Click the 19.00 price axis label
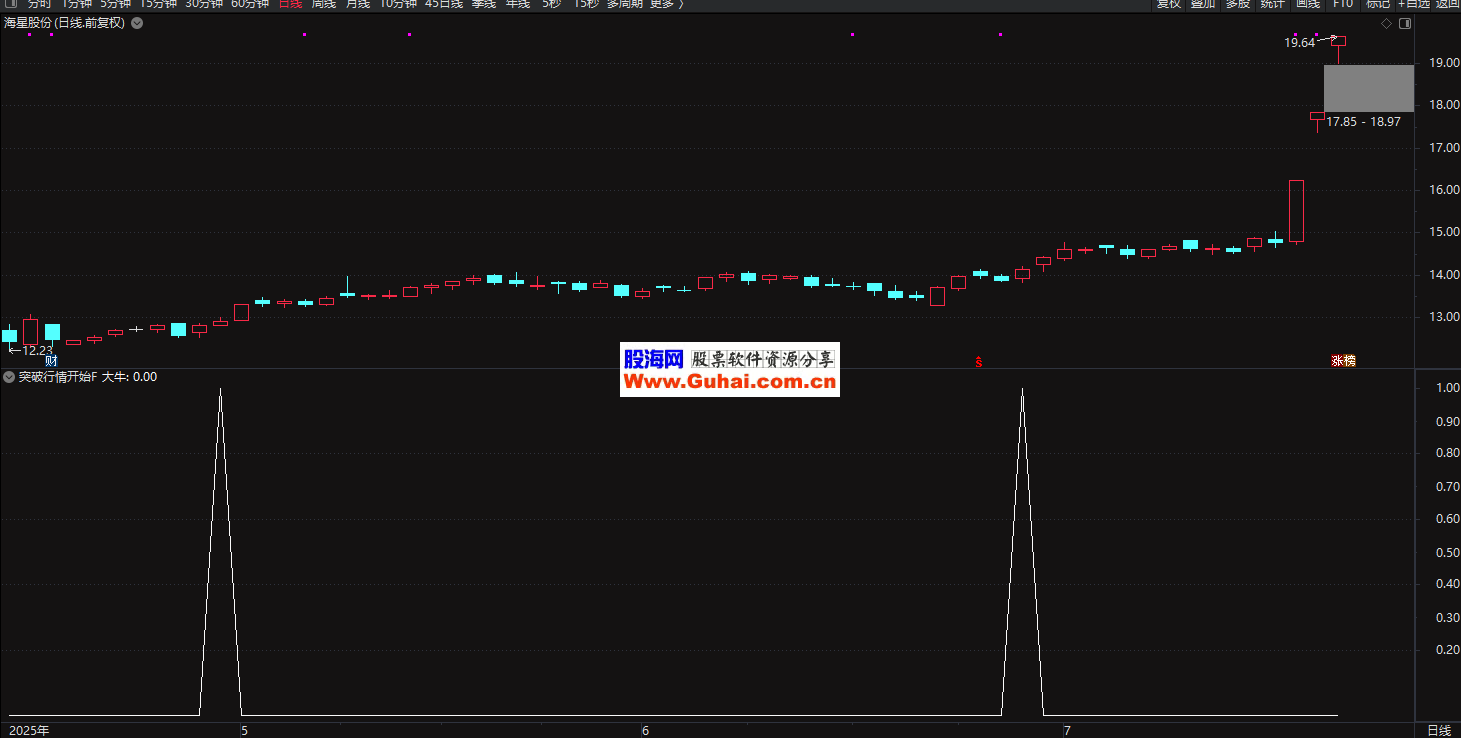 1443,63
